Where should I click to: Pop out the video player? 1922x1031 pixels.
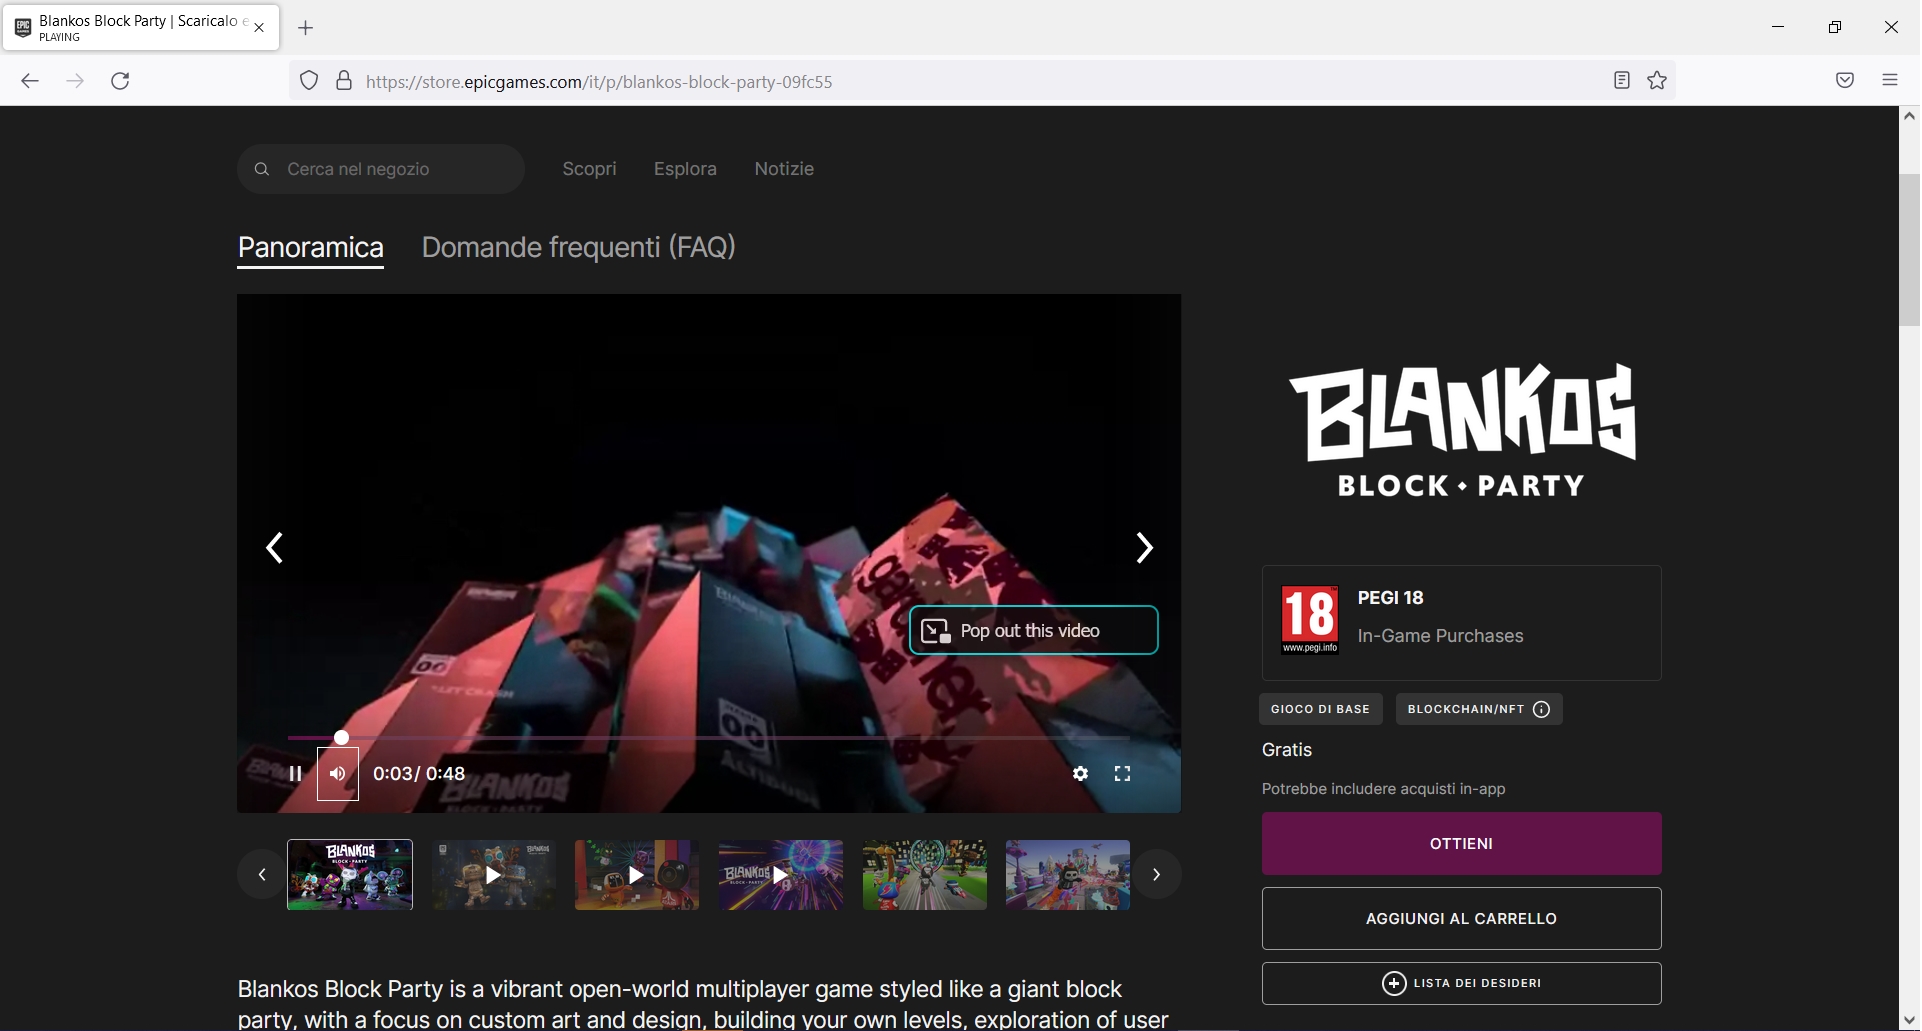click(x=1033, y=630)
